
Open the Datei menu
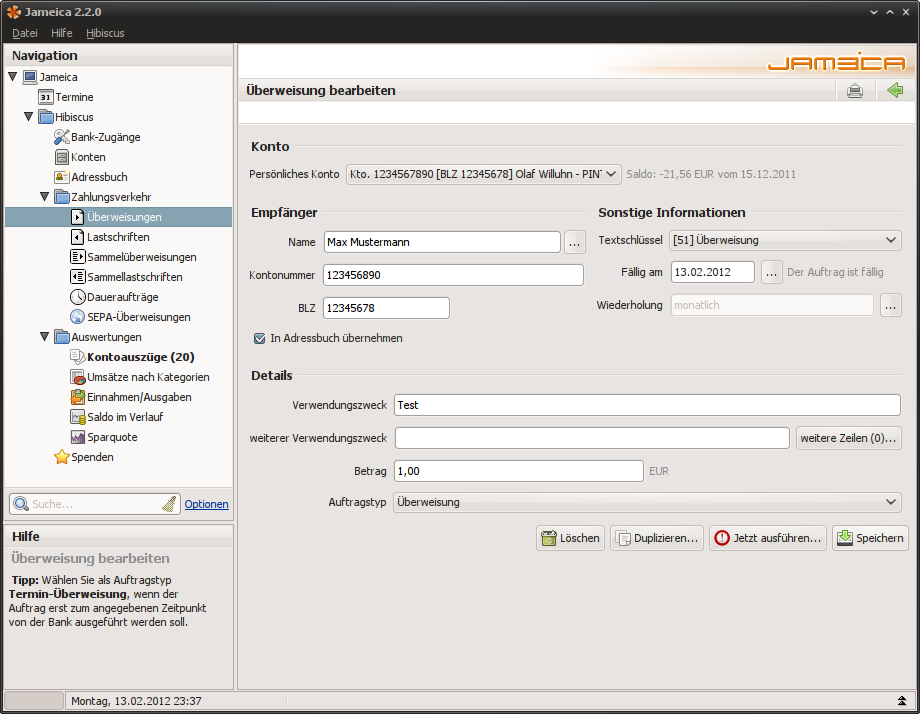point(25,33)
